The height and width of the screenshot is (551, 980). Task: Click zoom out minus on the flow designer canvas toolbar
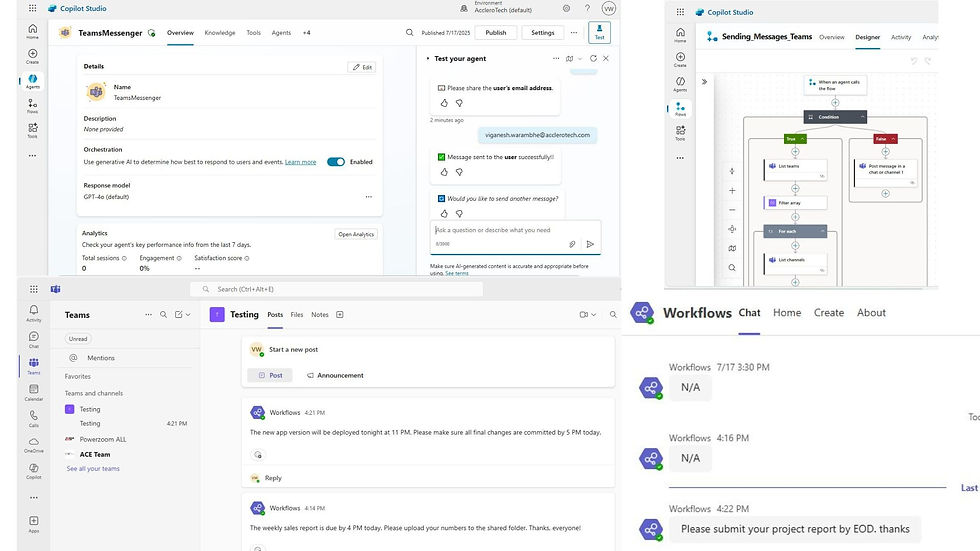(732, 210)
